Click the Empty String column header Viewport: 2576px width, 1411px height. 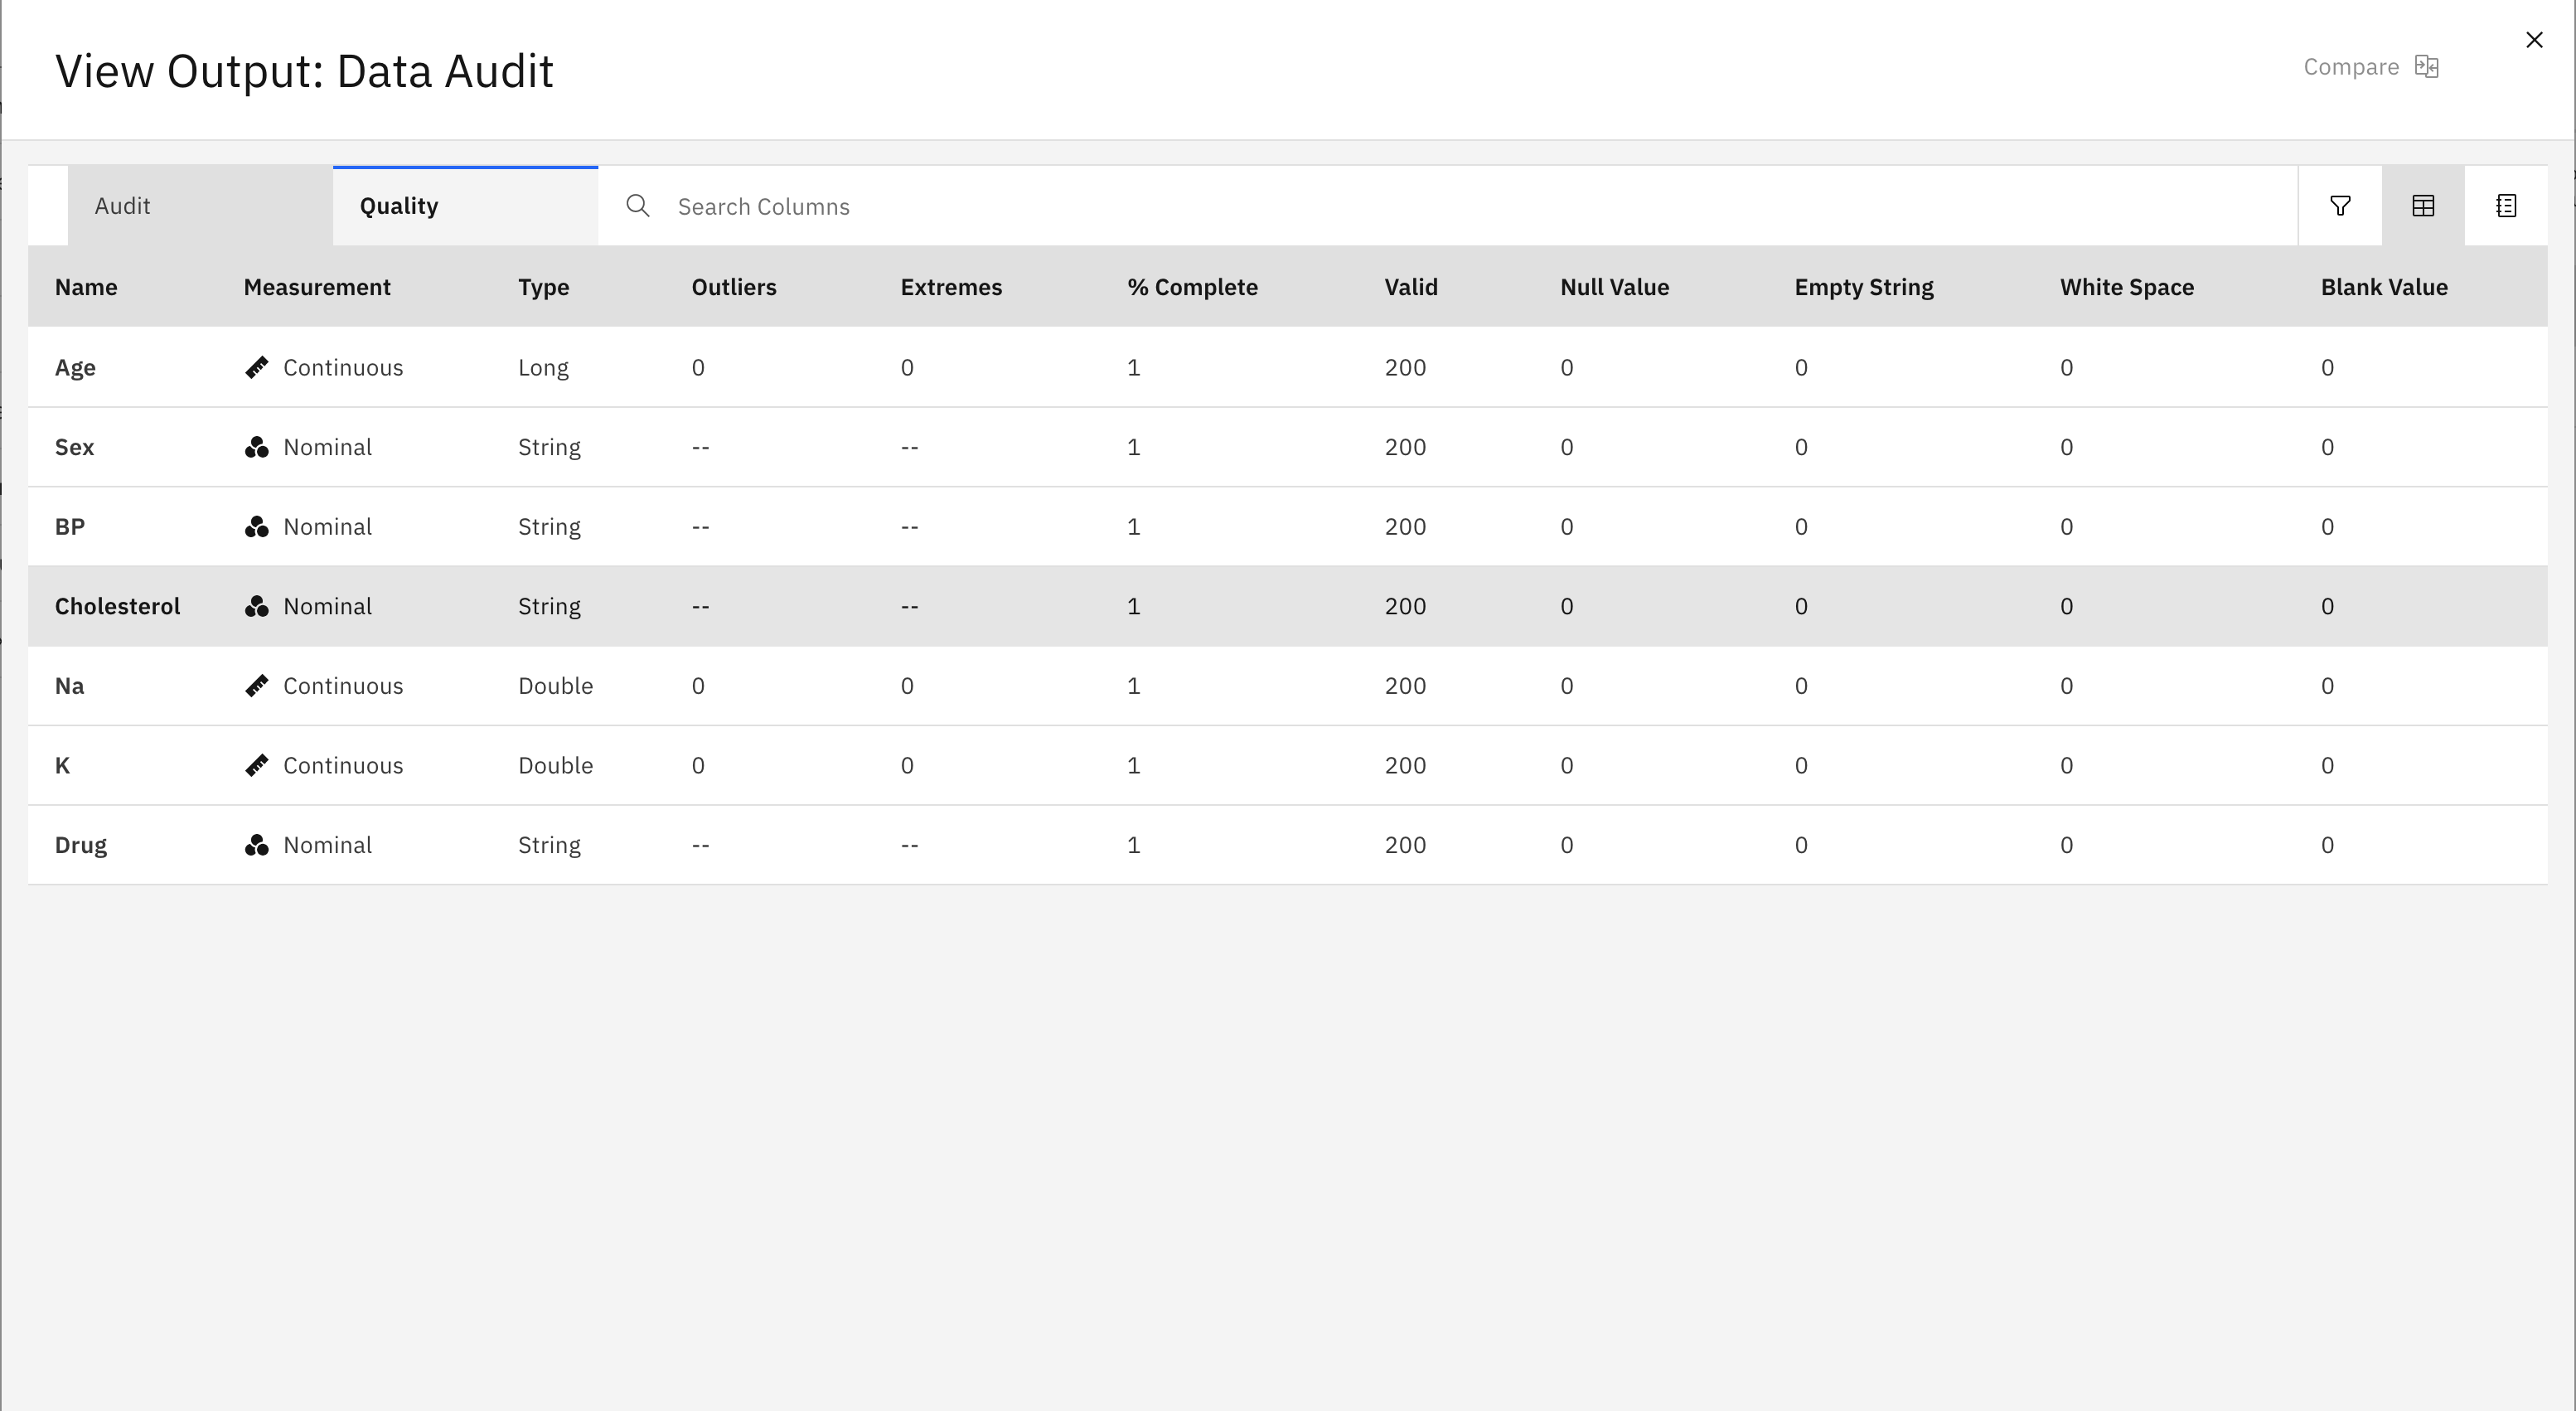click(x=1864, y=288)
